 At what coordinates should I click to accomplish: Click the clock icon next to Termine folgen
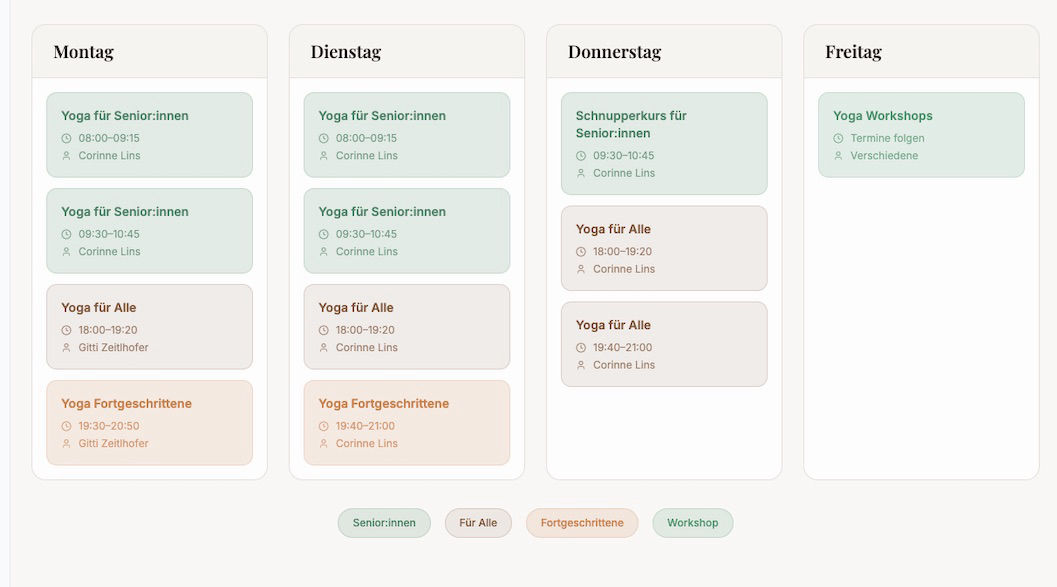838,138
